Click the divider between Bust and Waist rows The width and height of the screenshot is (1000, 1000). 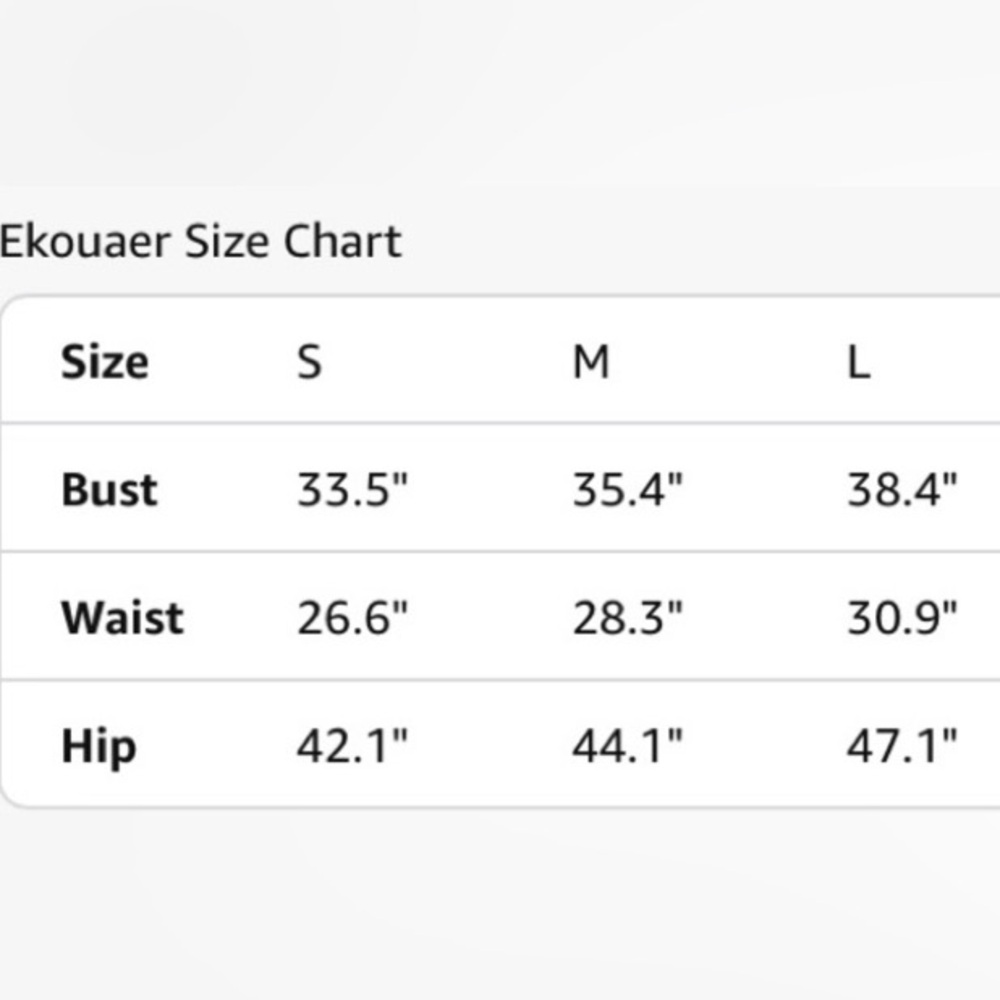click(500, 551)
